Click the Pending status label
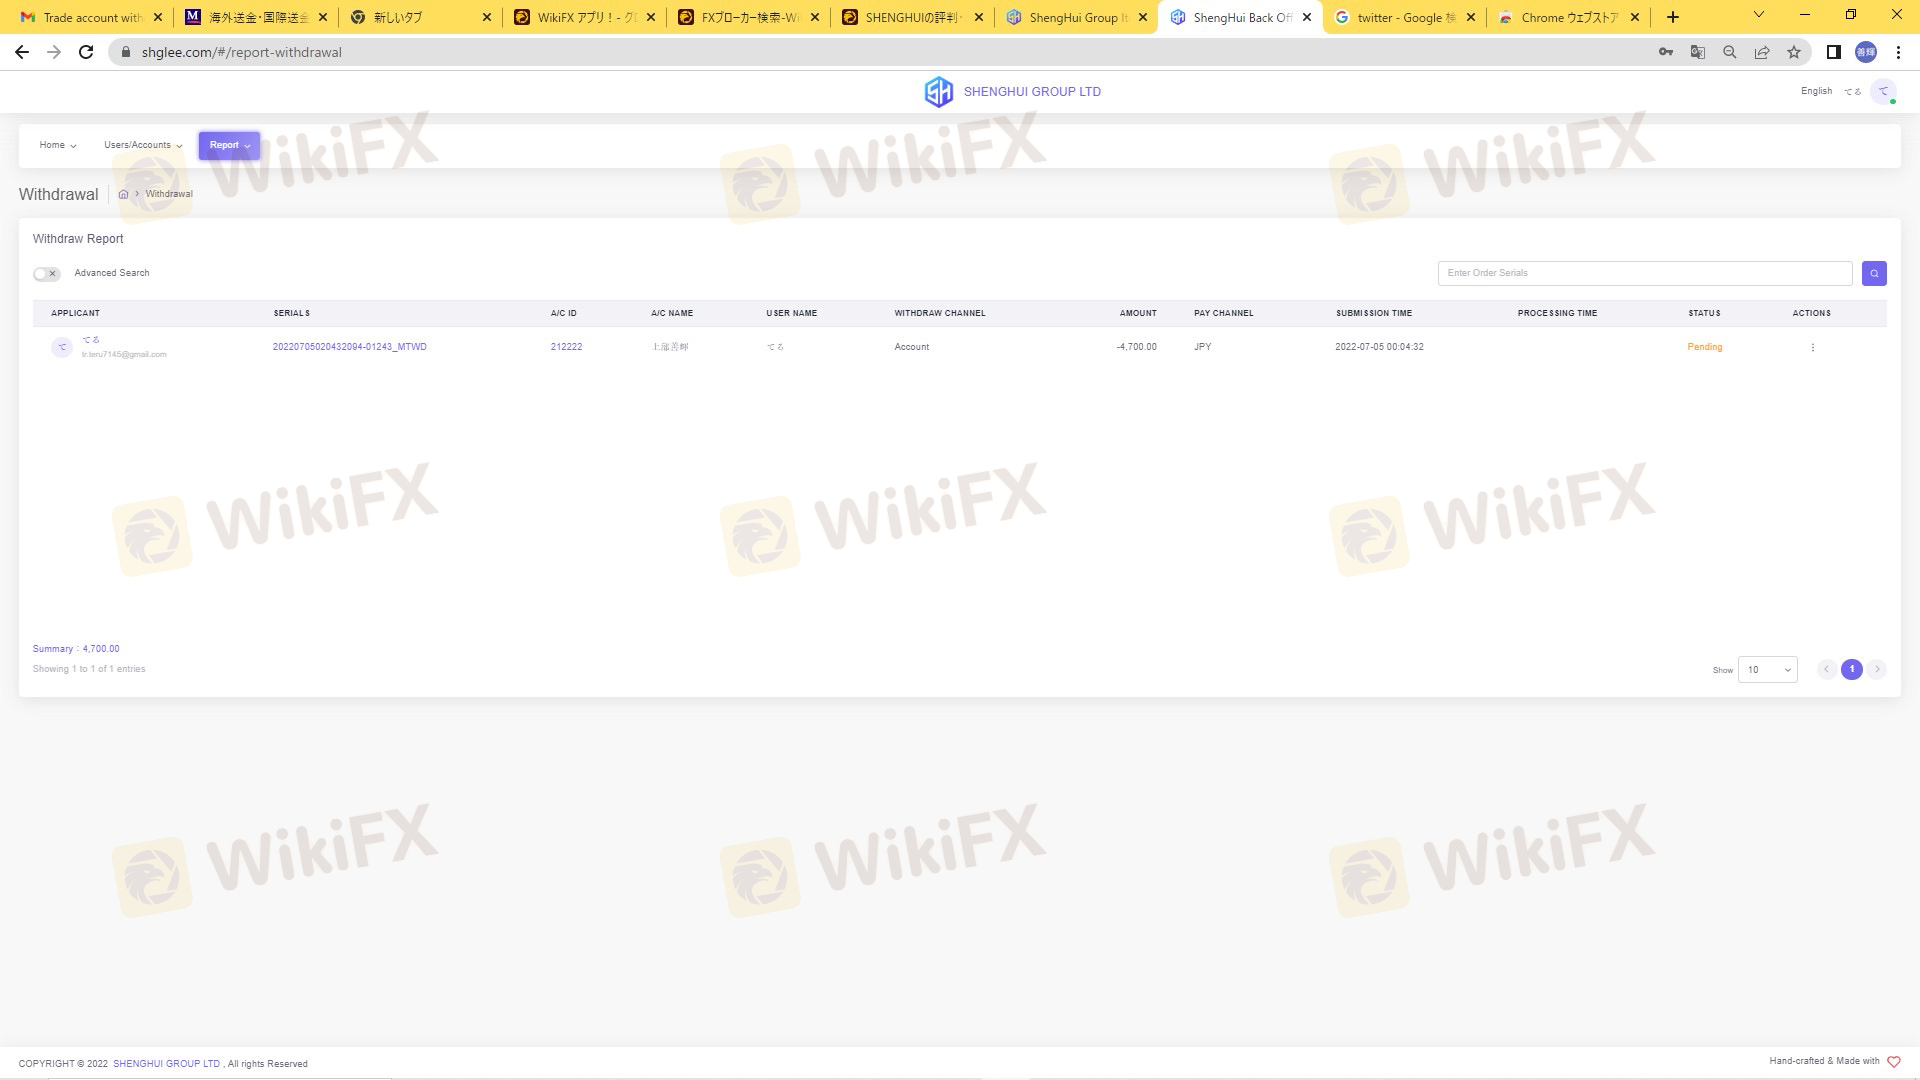This screenshot has height=1080, width=1920. click(1704, 347)
